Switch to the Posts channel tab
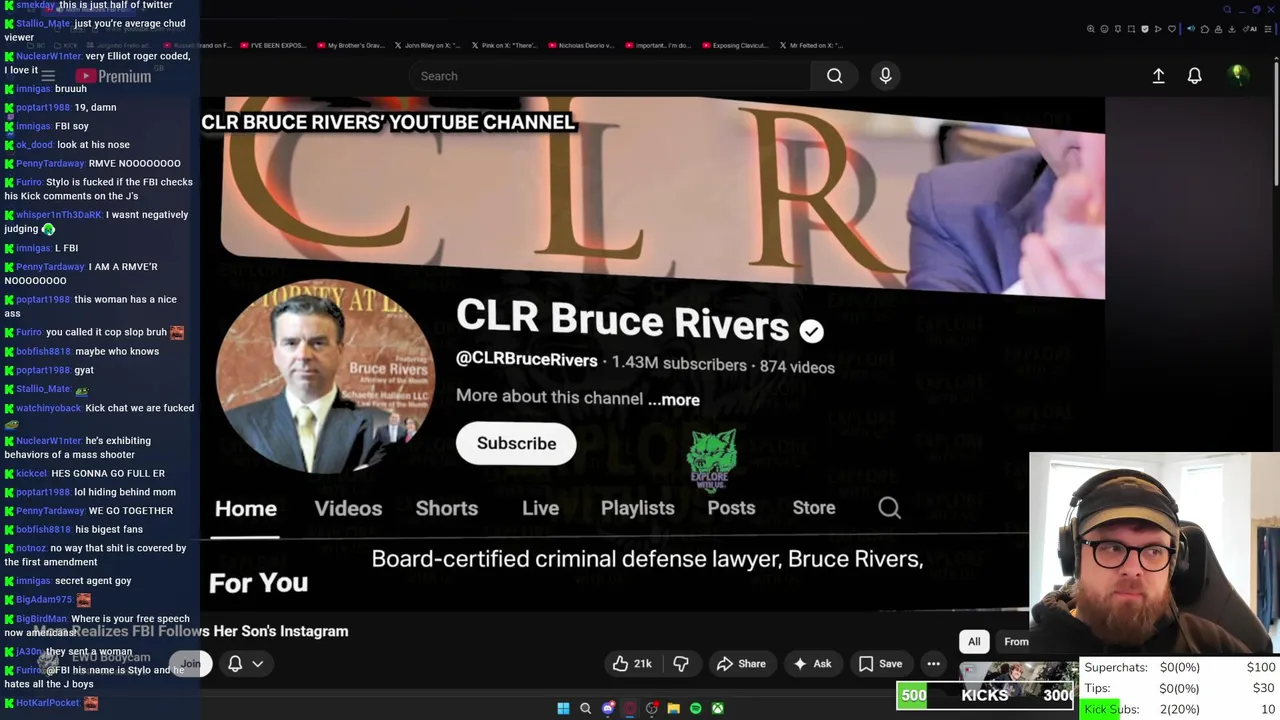1280x720 pixels. tap(731, 508)
